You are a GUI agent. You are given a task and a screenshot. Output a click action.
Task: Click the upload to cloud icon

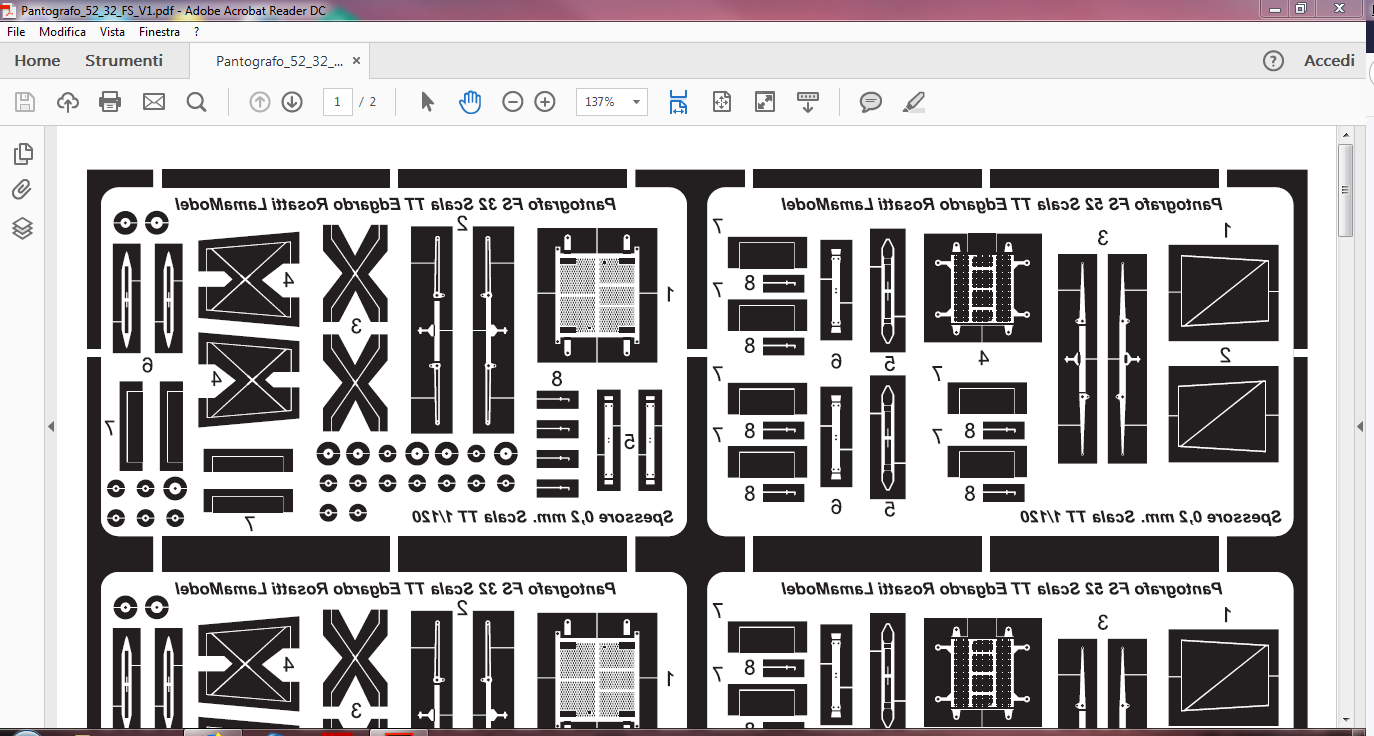click(x=68, y=102)
